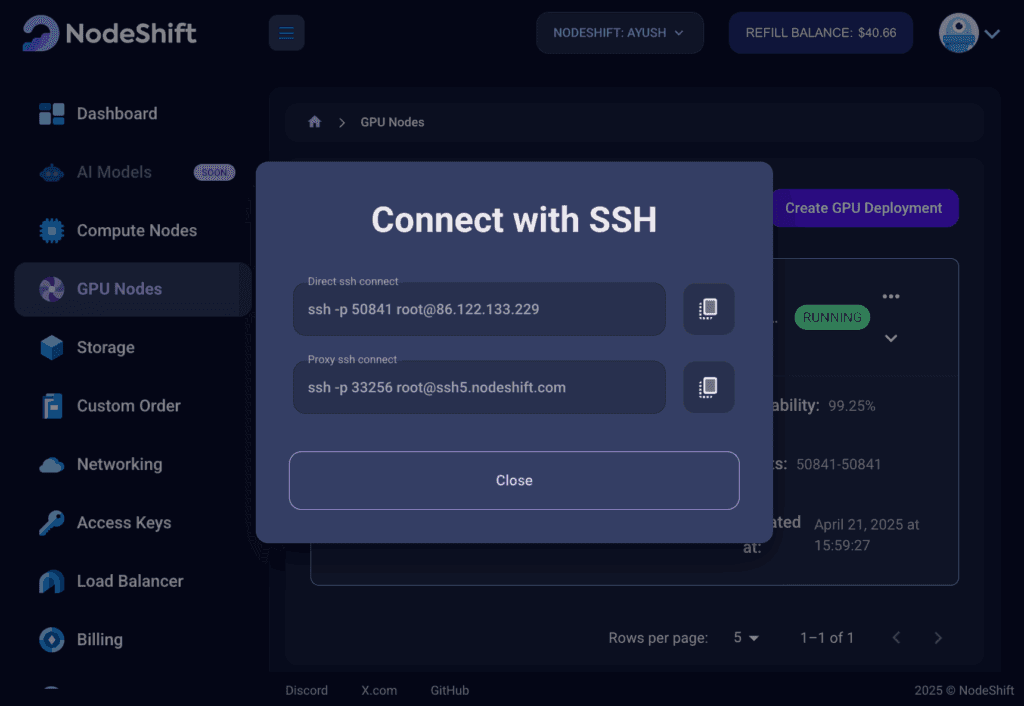
Task: Click the Access Keys key icon
Action: point(52,522)
